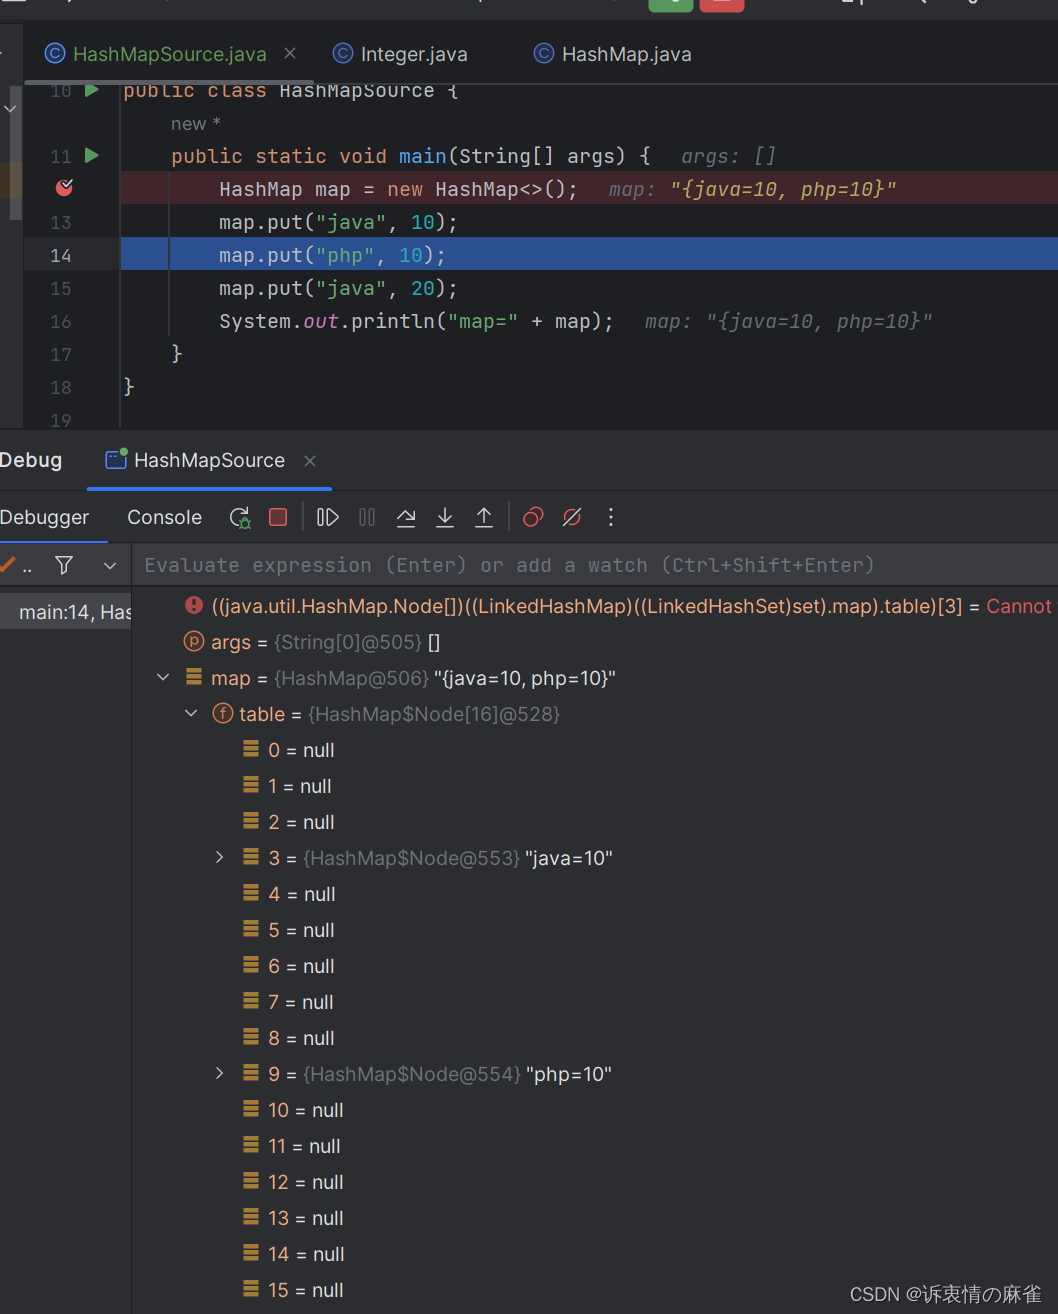
Task: Switch to the Console tab
Action: pyautogui.click(x=164, y=517)
